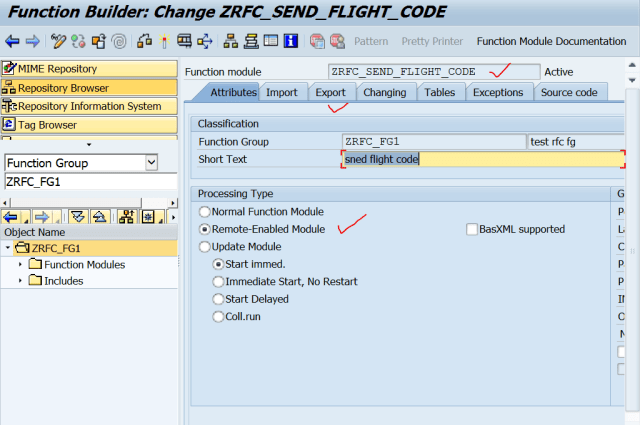The width and height of the screenshot is (640, 425).
Task: Select Start Delayed radio option
Action: tap(218, 299)
